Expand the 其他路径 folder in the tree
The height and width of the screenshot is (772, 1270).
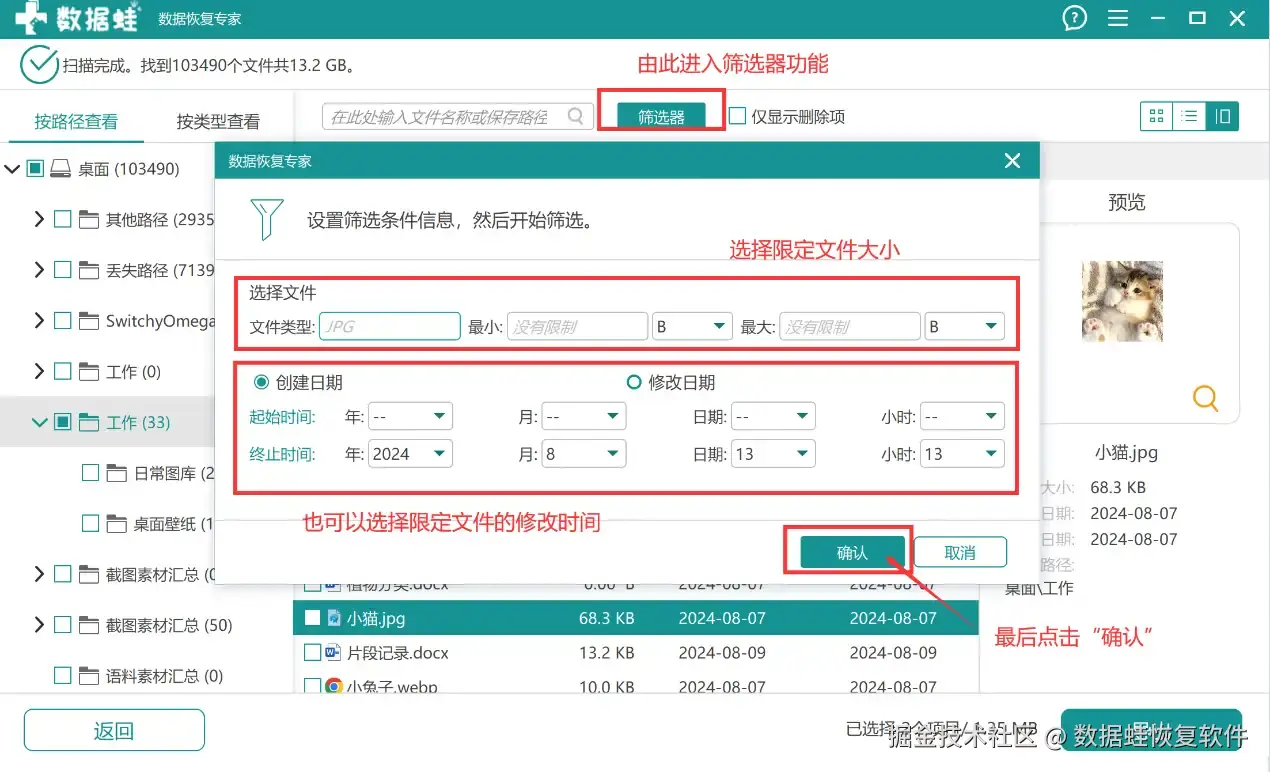pos(39,219)
